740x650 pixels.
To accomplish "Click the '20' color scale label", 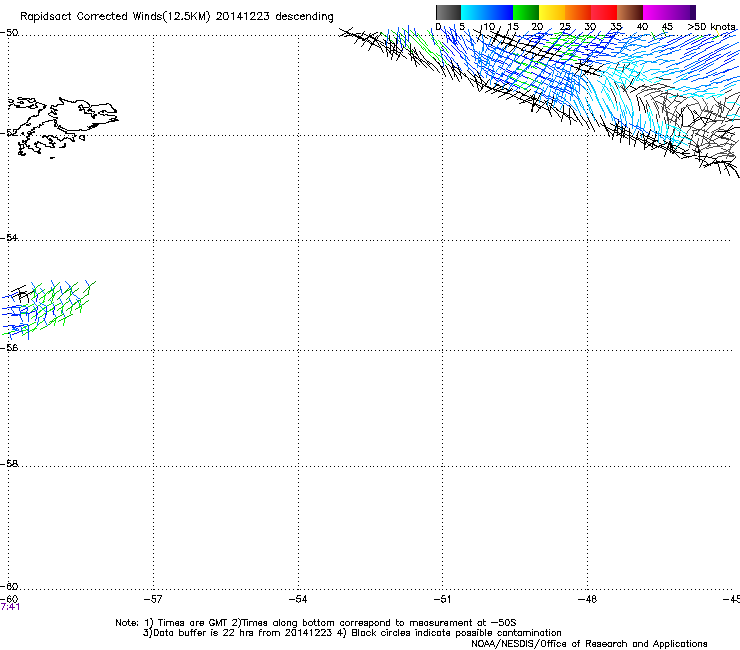I will [537, 27].
